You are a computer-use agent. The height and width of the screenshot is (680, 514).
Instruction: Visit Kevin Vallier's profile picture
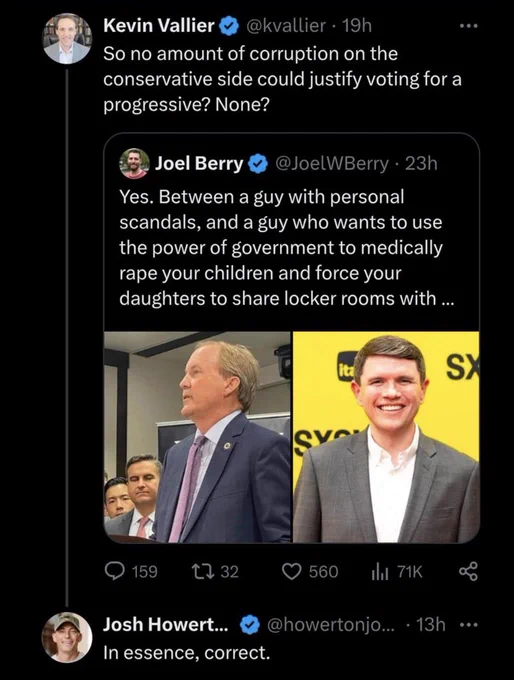pos(67,39)
